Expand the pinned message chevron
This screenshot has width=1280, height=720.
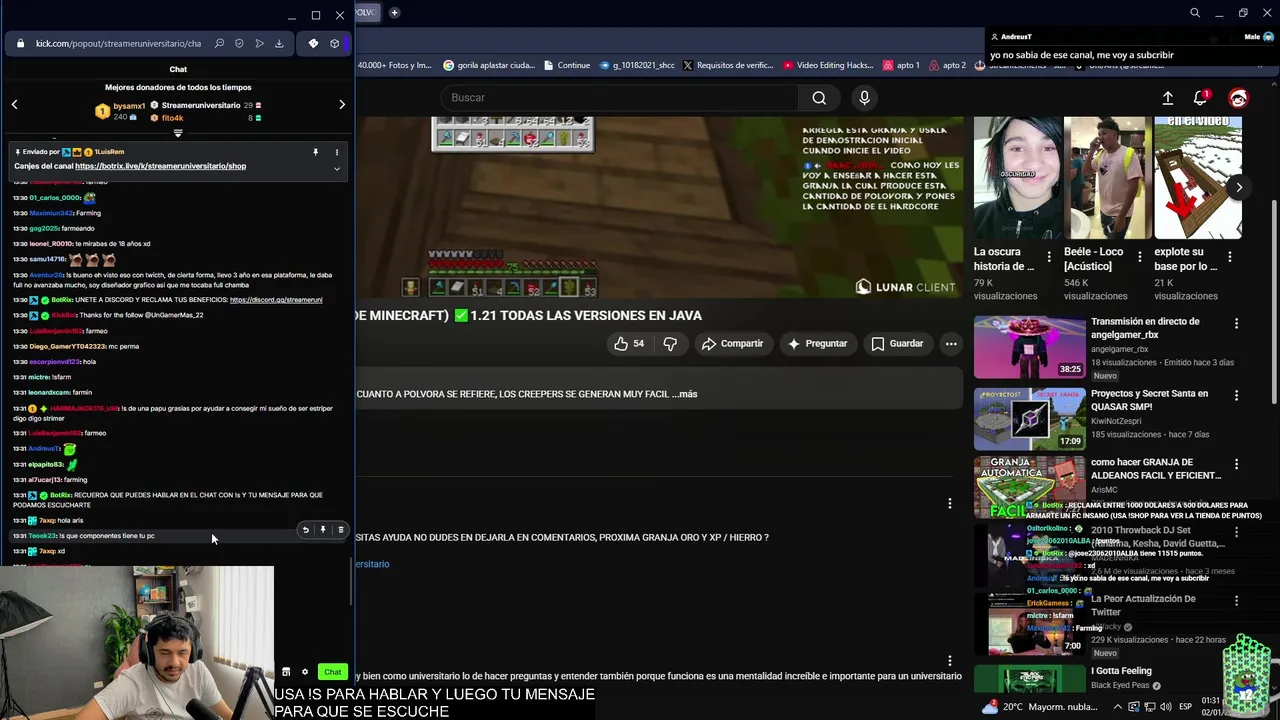337,168
